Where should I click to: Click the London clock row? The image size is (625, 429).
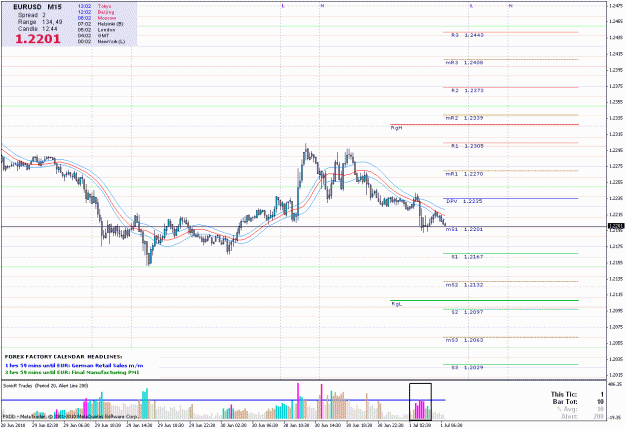pos(96,30)
